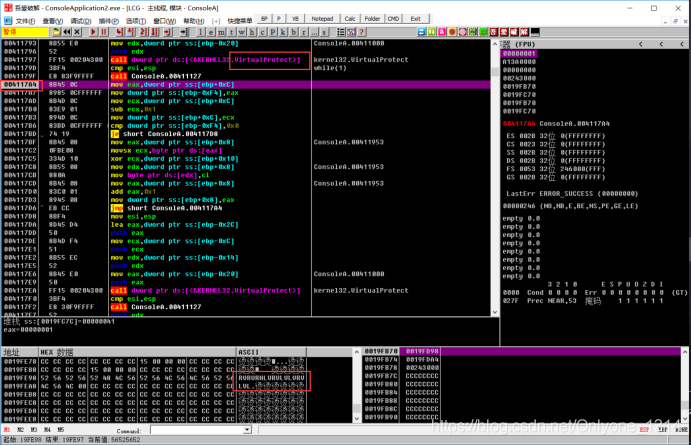Open the Log window with 'l' button
The height and width of the screenshot is (445, 691).
(x=200, y=32)
